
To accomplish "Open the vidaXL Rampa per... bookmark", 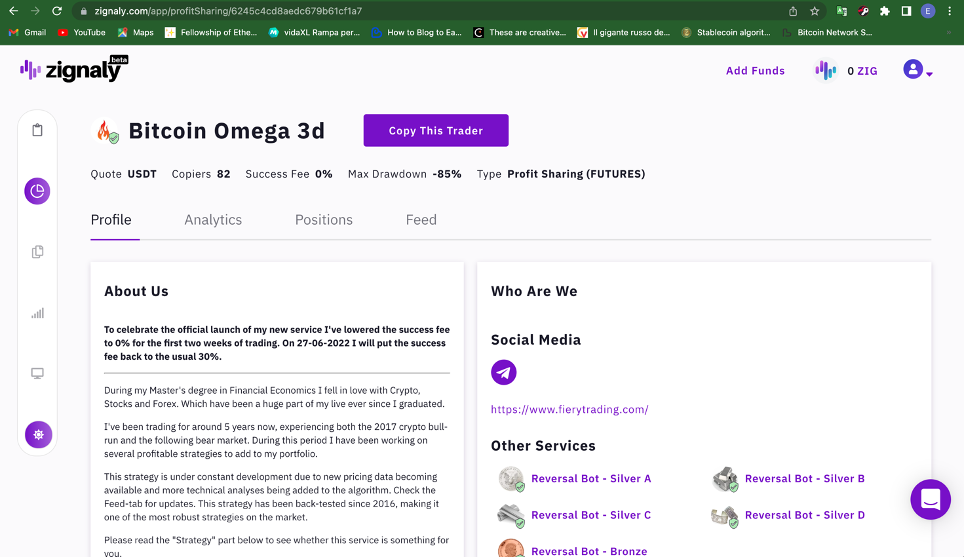I will [314, 33].
